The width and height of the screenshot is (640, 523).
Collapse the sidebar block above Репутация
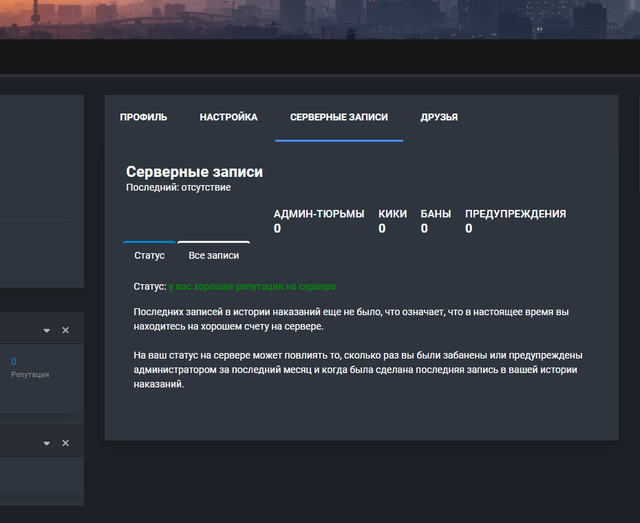(x=47, y=330)
